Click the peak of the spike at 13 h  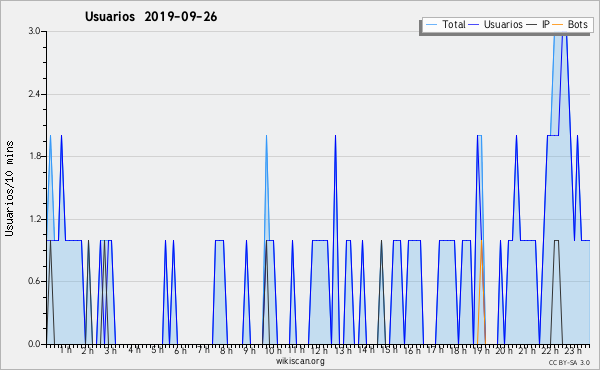click(335, 135)
